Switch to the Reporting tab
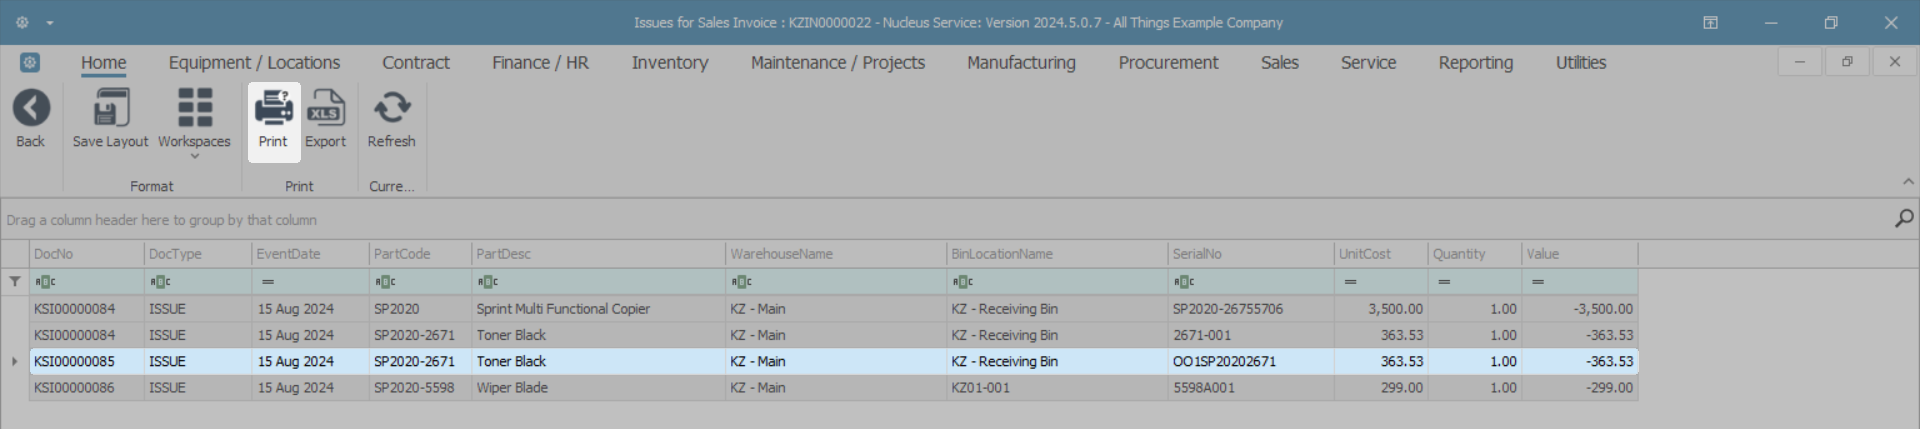The height and width of the screenshot is (429, 1920). pyautogui.click(x=1475, y=63)
